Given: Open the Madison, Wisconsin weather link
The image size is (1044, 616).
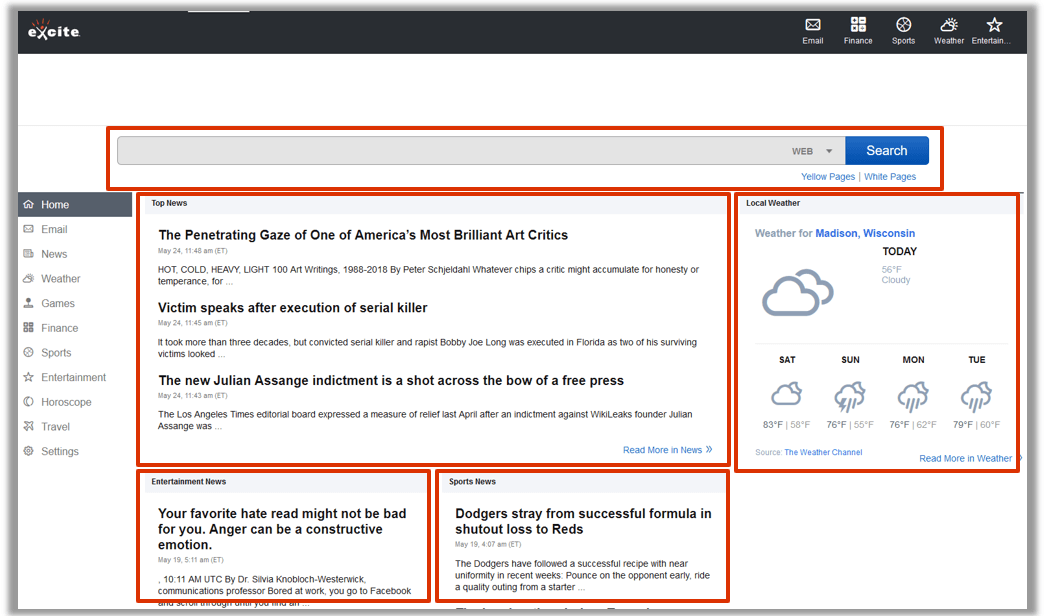Looking at the screenshot, I should pos(864,233).
